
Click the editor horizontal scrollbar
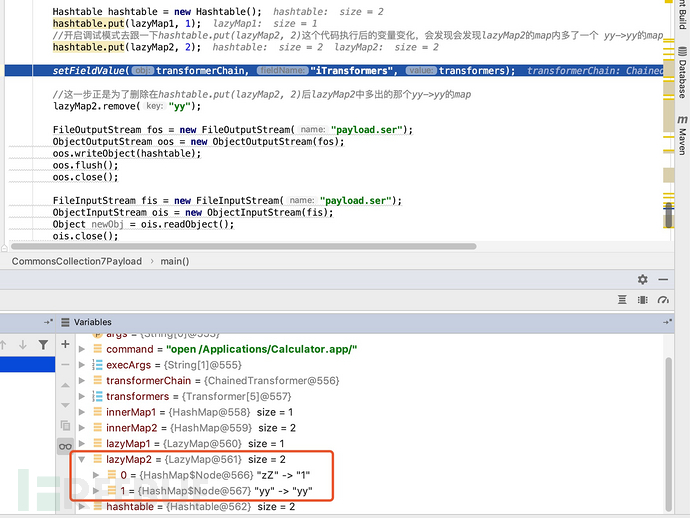[243, 246]
